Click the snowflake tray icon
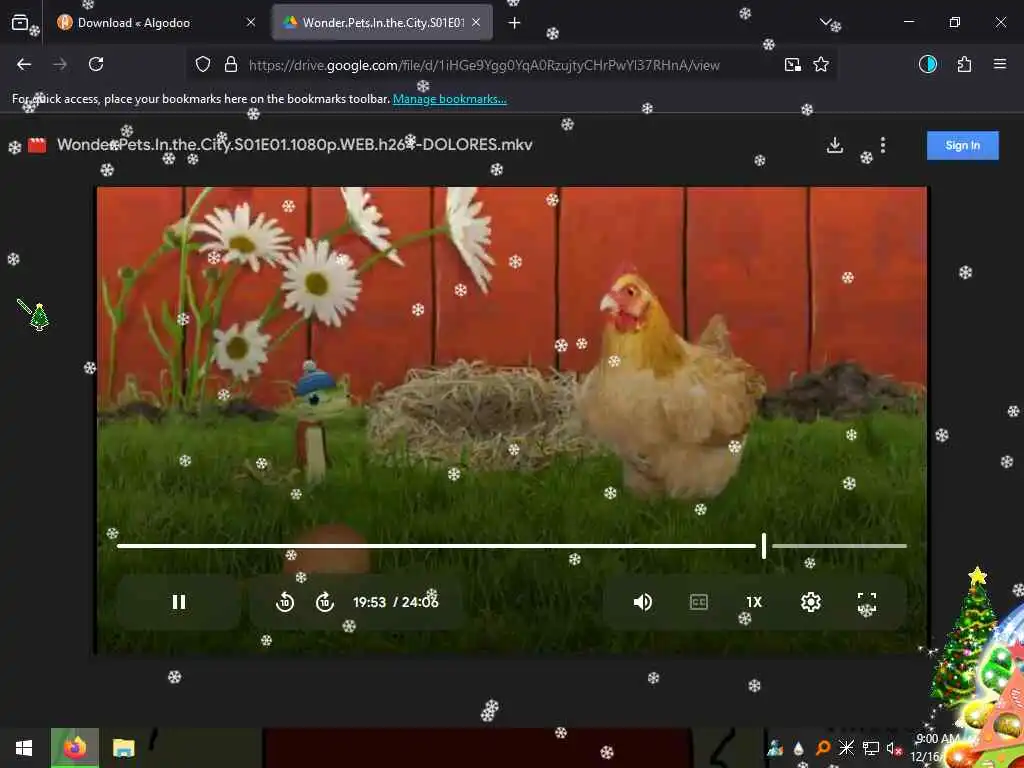The width and height of the screenshot is (1024, 768). [846, 748]
